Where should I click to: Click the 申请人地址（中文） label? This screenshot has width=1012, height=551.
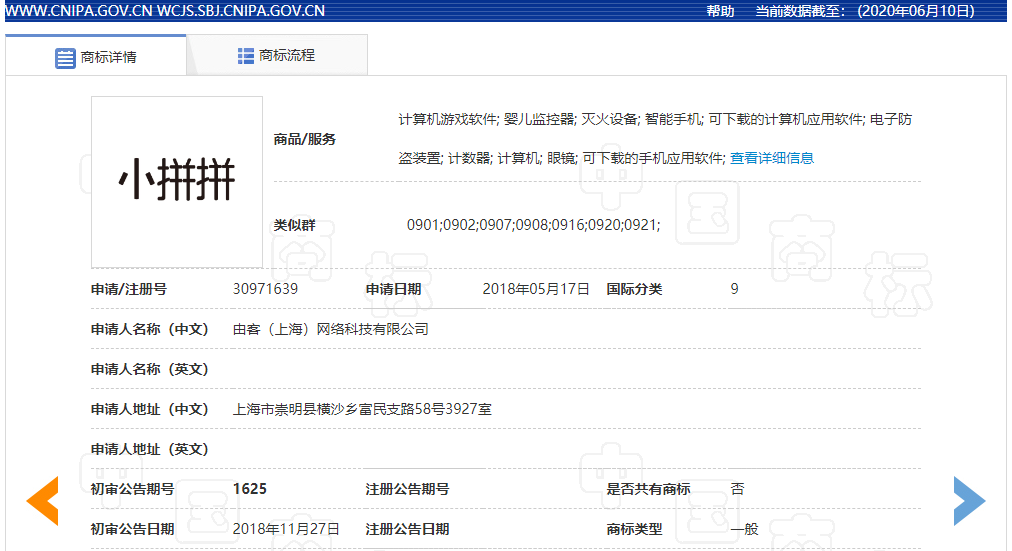pyautogui.click(x=149, y=409)
